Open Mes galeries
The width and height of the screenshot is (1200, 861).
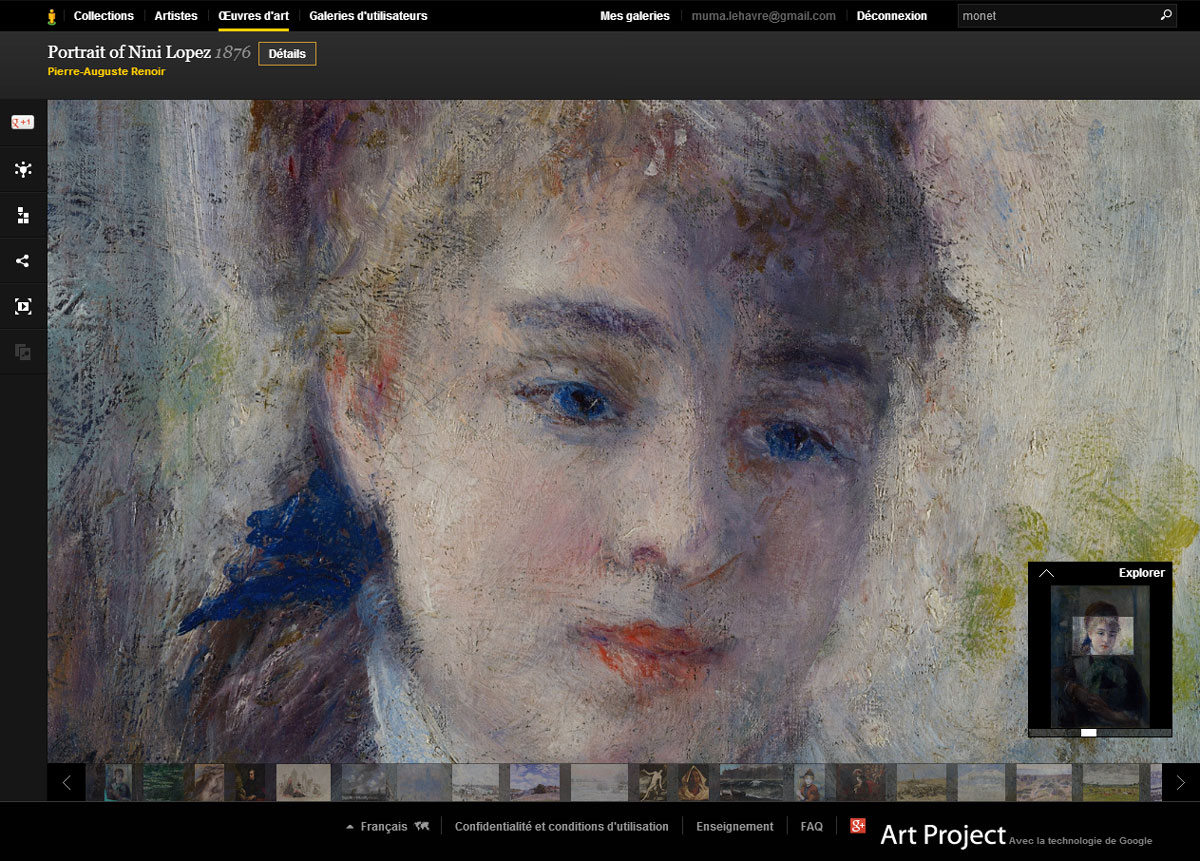[635, 16]
